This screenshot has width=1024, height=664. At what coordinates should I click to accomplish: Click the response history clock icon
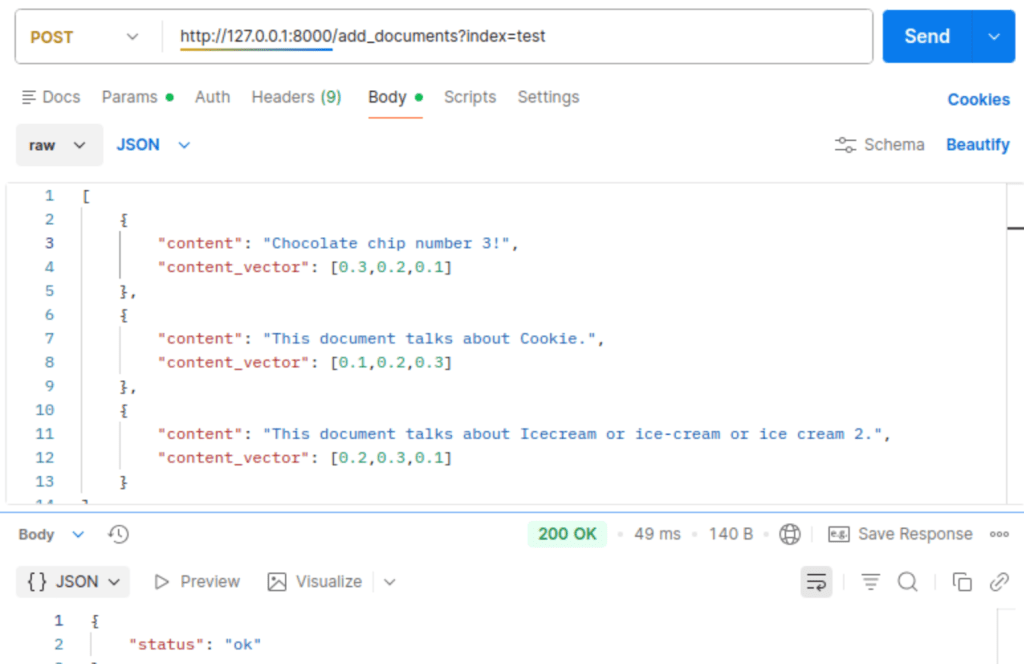point(119,534)
